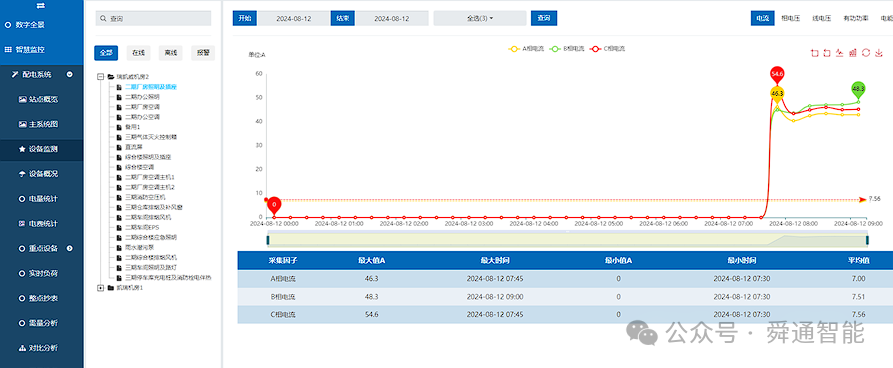Click the A相电流 row in the table
This screenshot has width=893, height=368.
click(x=565, y=279)
